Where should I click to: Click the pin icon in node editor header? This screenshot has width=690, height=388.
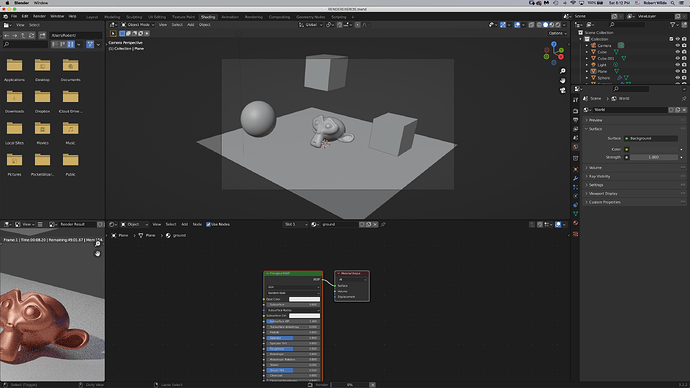tap(383, 224)
